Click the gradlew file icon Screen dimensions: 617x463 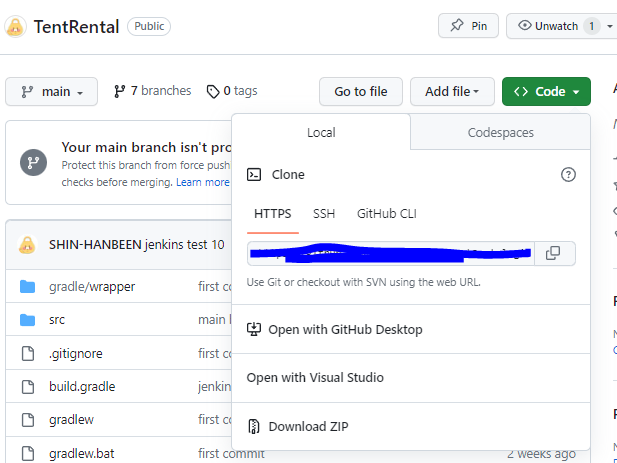coord(28,420)
